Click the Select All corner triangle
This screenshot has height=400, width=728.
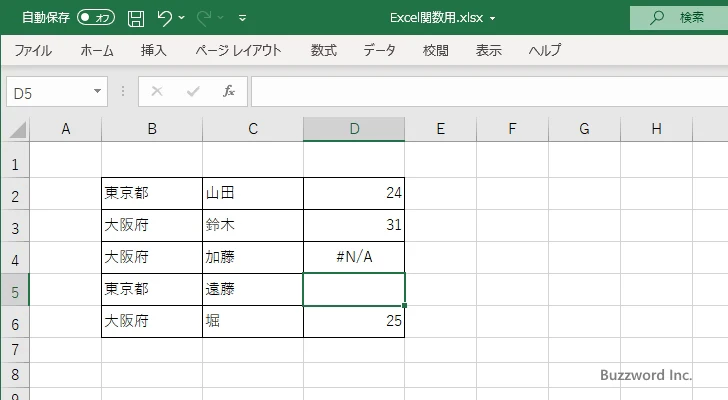tap(18, 129)
